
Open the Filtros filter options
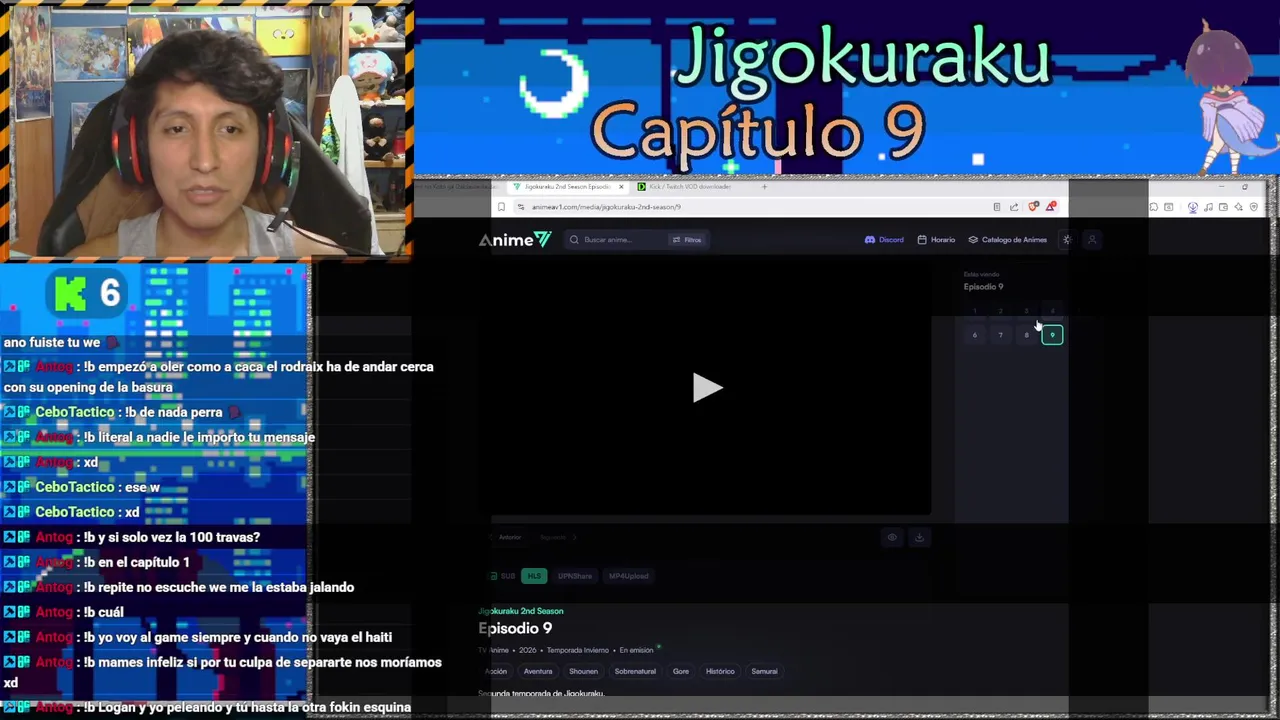[687, 240]
